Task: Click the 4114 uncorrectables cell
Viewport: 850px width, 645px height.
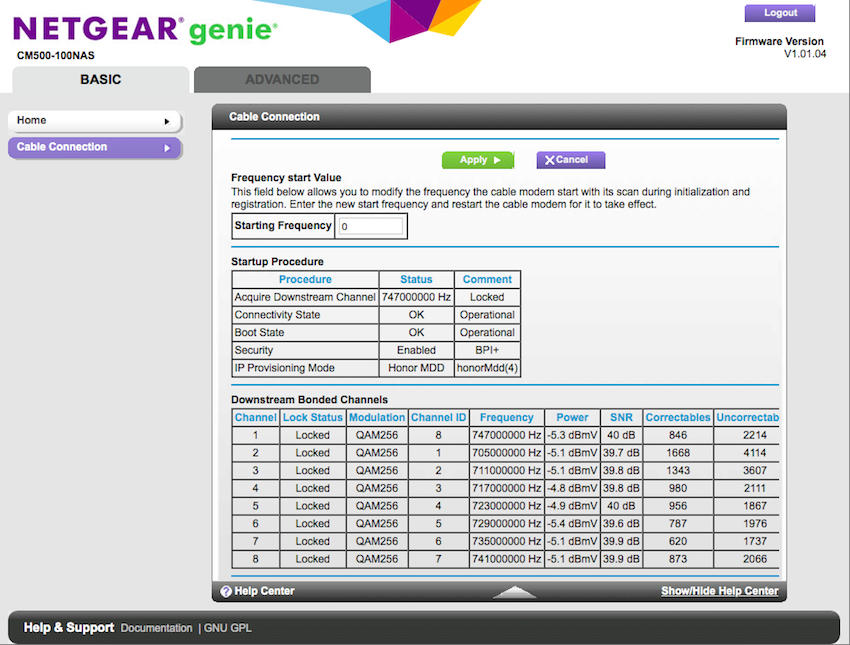Action: coord(747,453)
